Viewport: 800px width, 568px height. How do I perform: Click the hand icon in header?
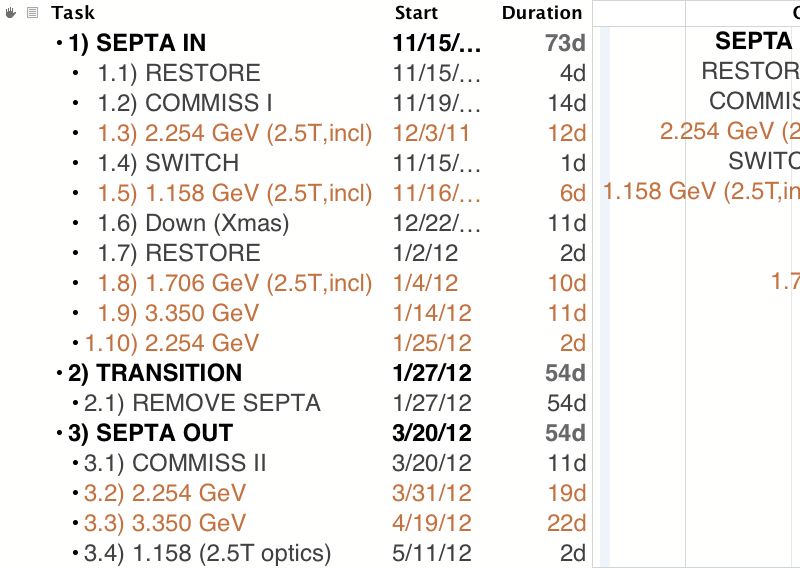(10, 13)
